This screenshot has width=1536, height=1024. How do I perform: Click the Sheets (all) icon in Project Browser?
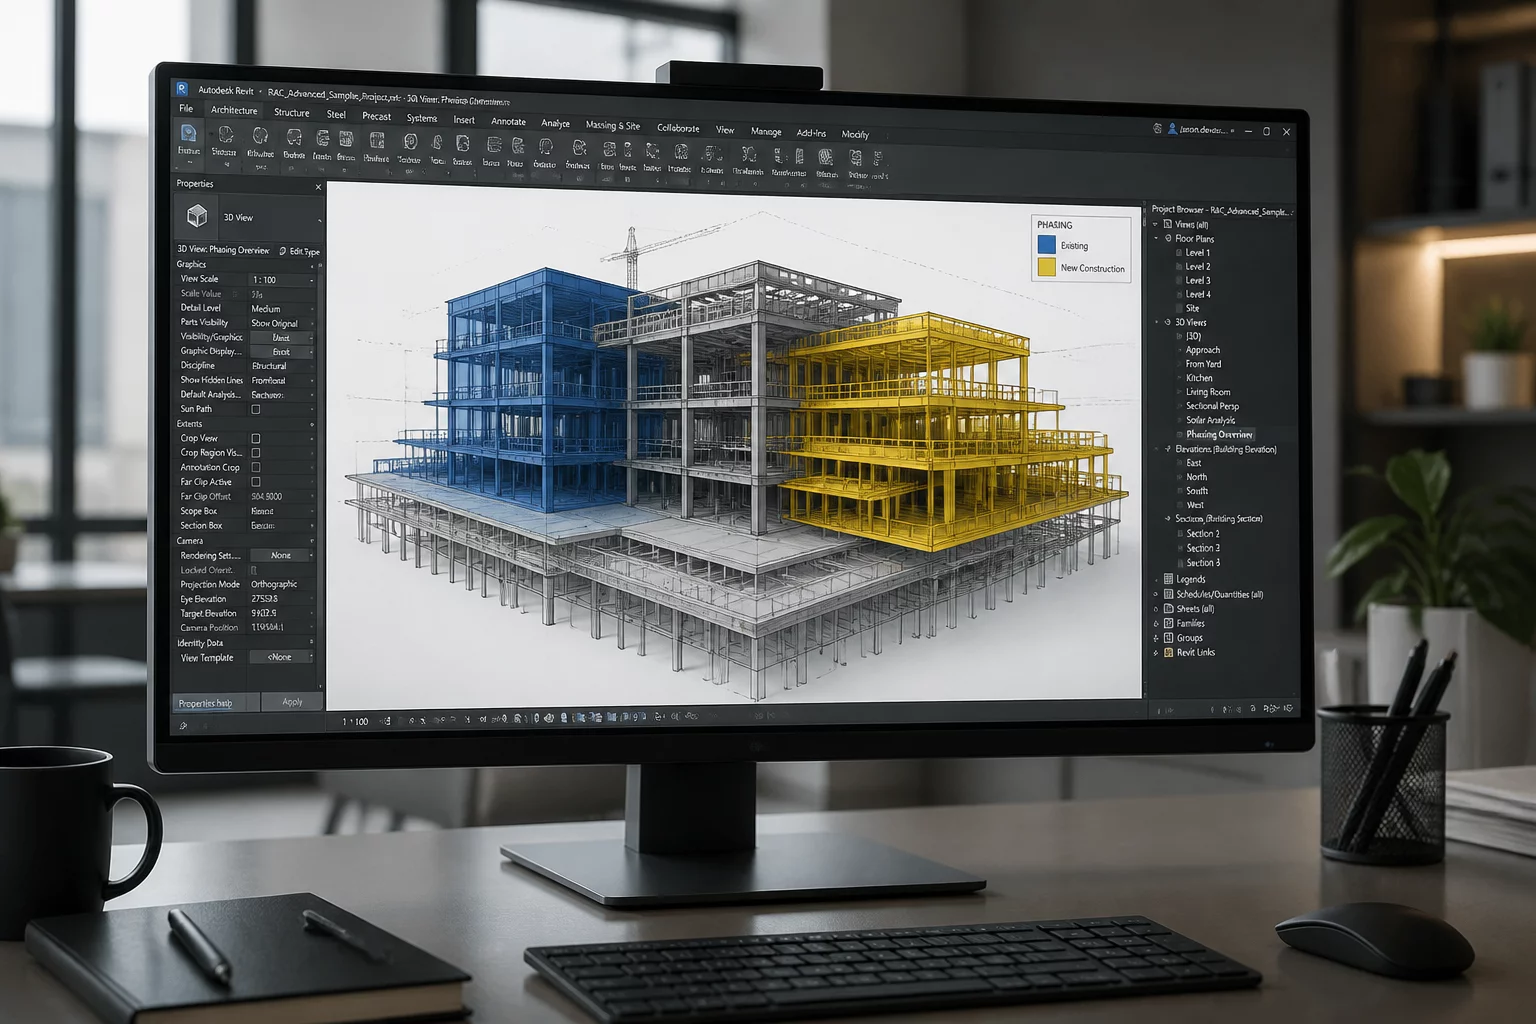click(1168, 608)
